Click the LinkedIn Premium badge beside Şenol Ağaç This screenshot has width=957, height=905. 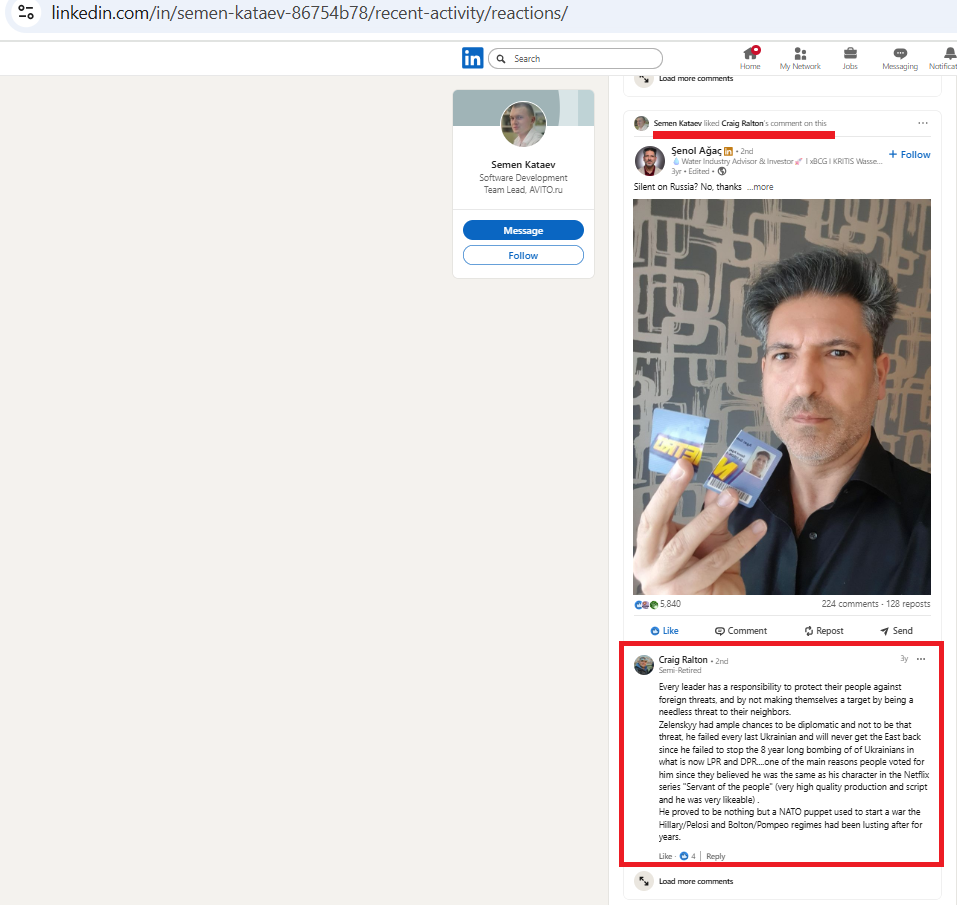pyautogui.click(x=728, y=151)
